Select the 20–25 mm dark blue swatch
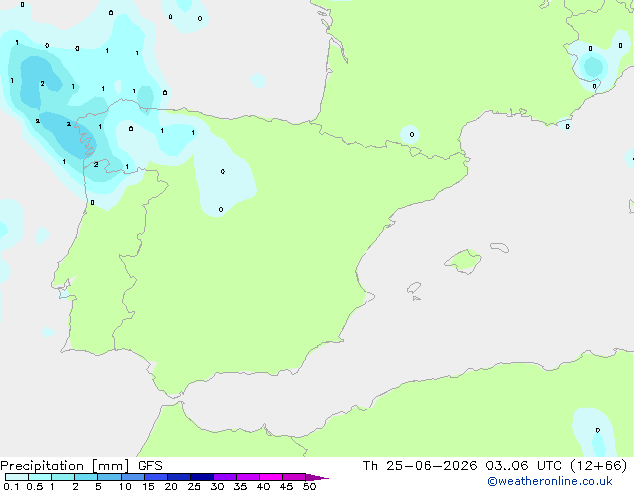634x490 pixels. [x=179, y=477]
